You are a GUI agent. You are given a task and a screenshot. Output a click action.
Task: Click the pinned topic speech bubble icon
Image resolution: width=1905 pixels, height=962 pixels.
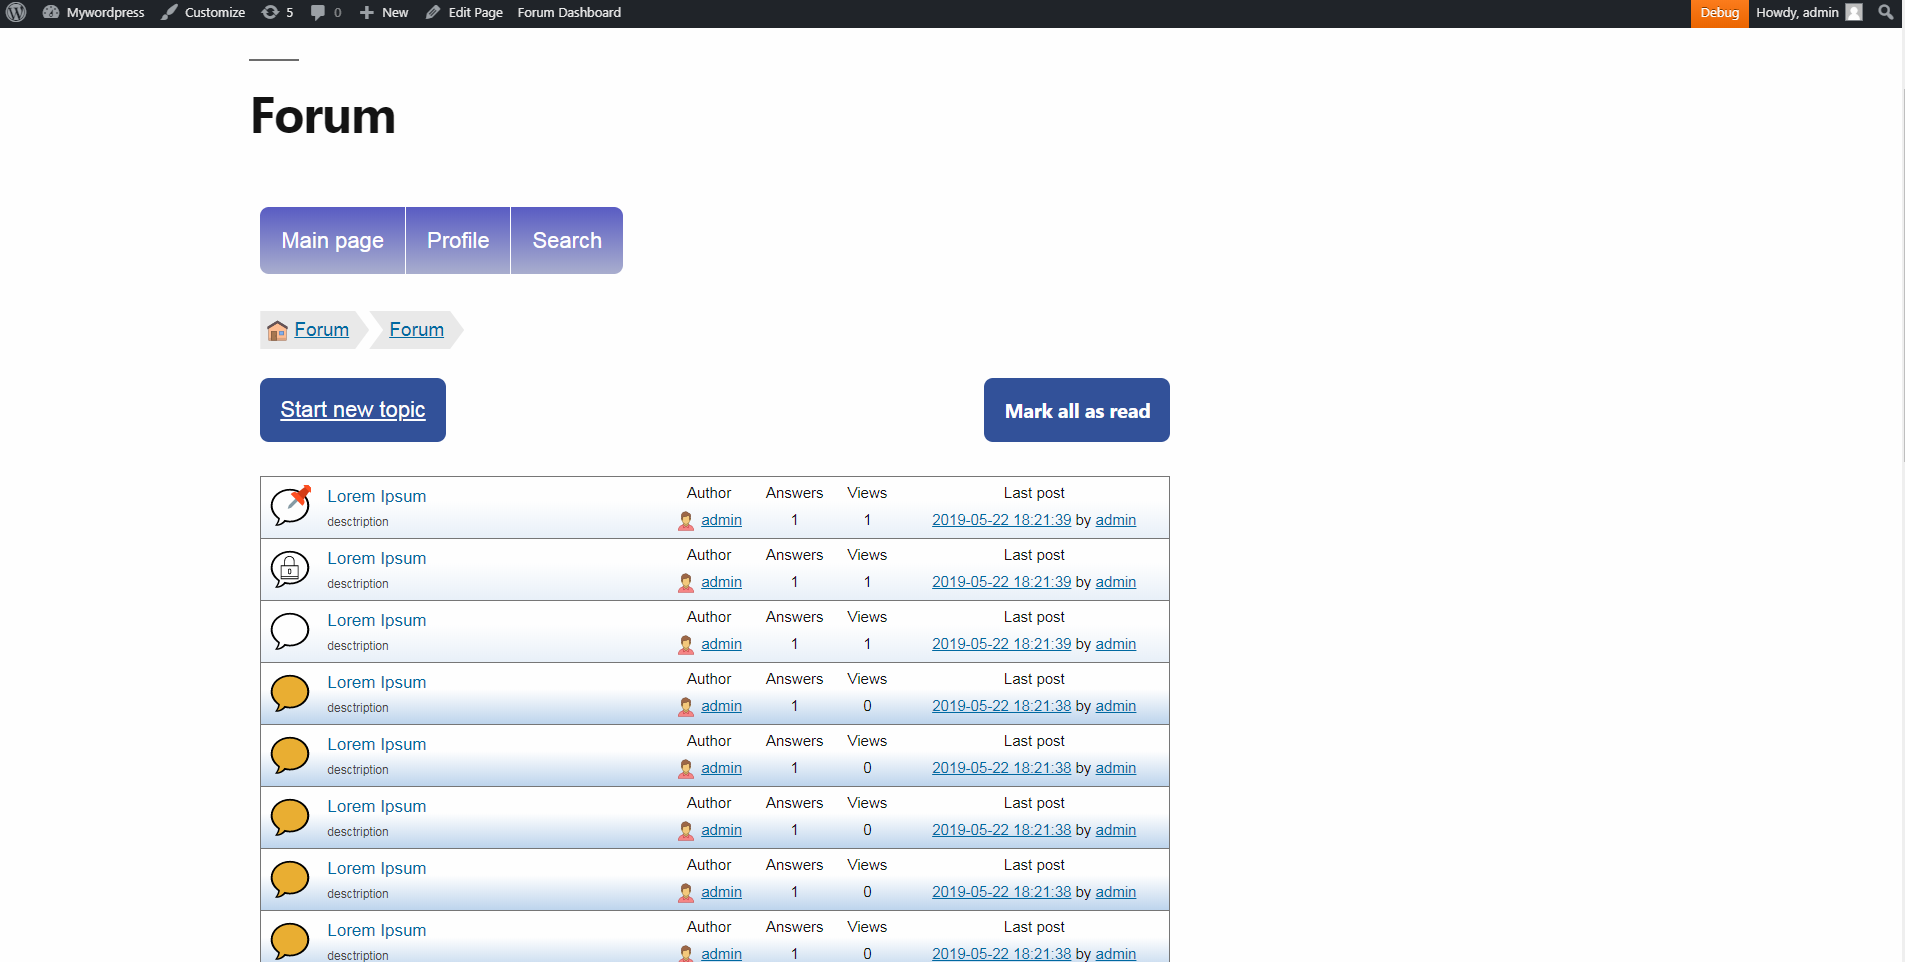click(x=291, y=505)
